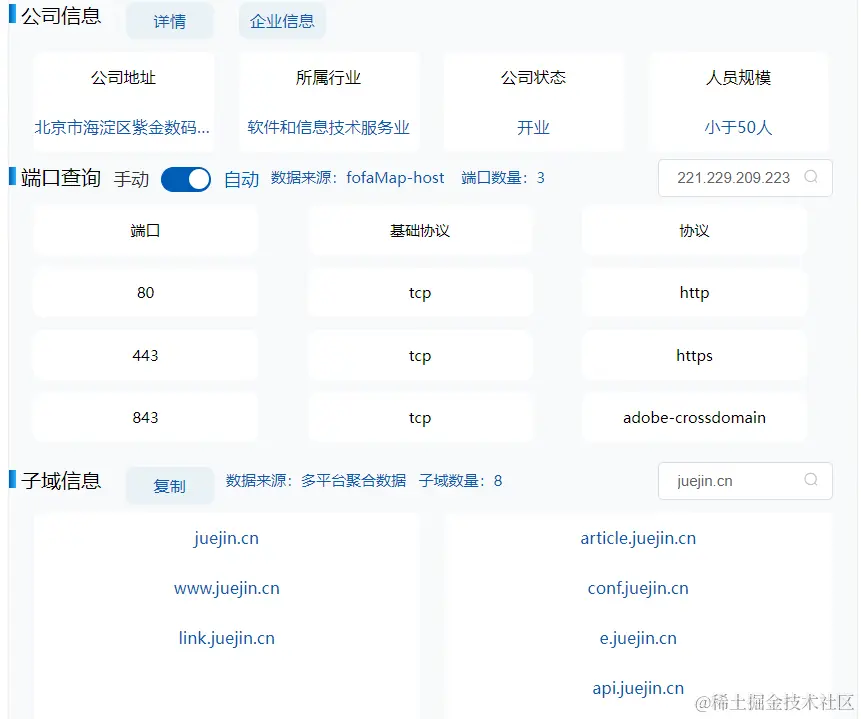The image size is (861, 719).
Task: Click the 手动 mode label
Action: 131,179
